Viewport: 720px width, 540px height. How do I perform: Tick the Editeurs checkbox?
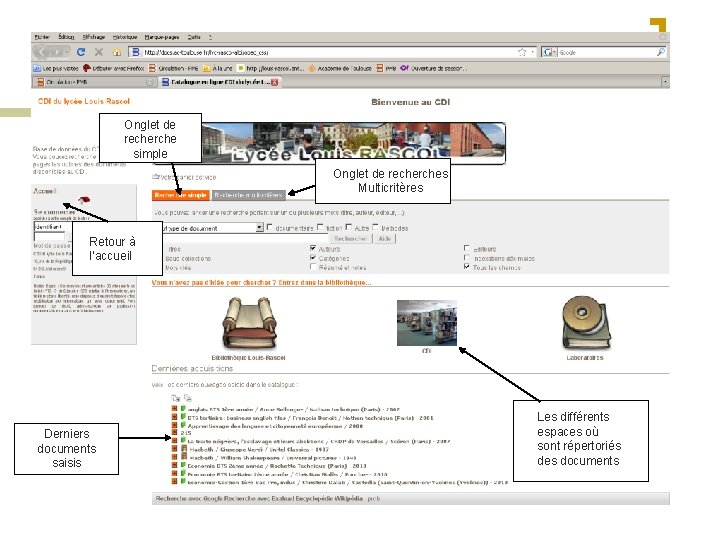point(467,248)
